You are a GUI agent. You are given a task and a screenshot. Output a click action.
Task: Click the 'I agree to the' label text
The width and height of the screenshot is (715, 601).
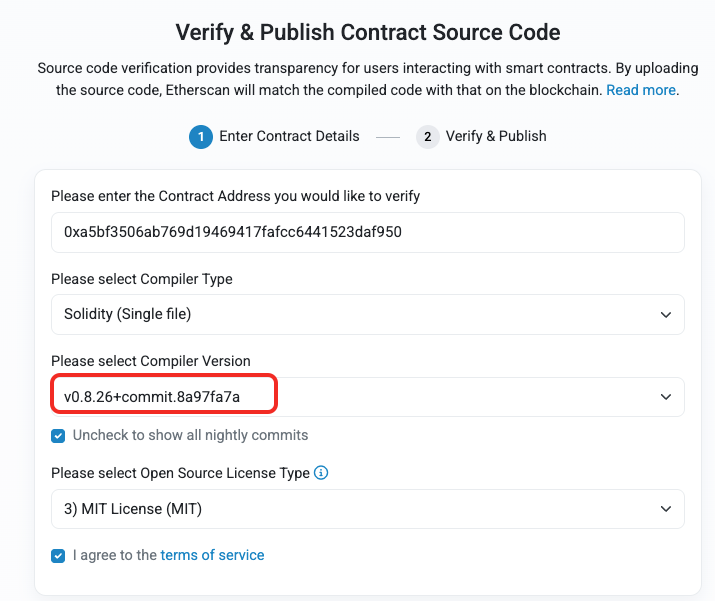115,555
